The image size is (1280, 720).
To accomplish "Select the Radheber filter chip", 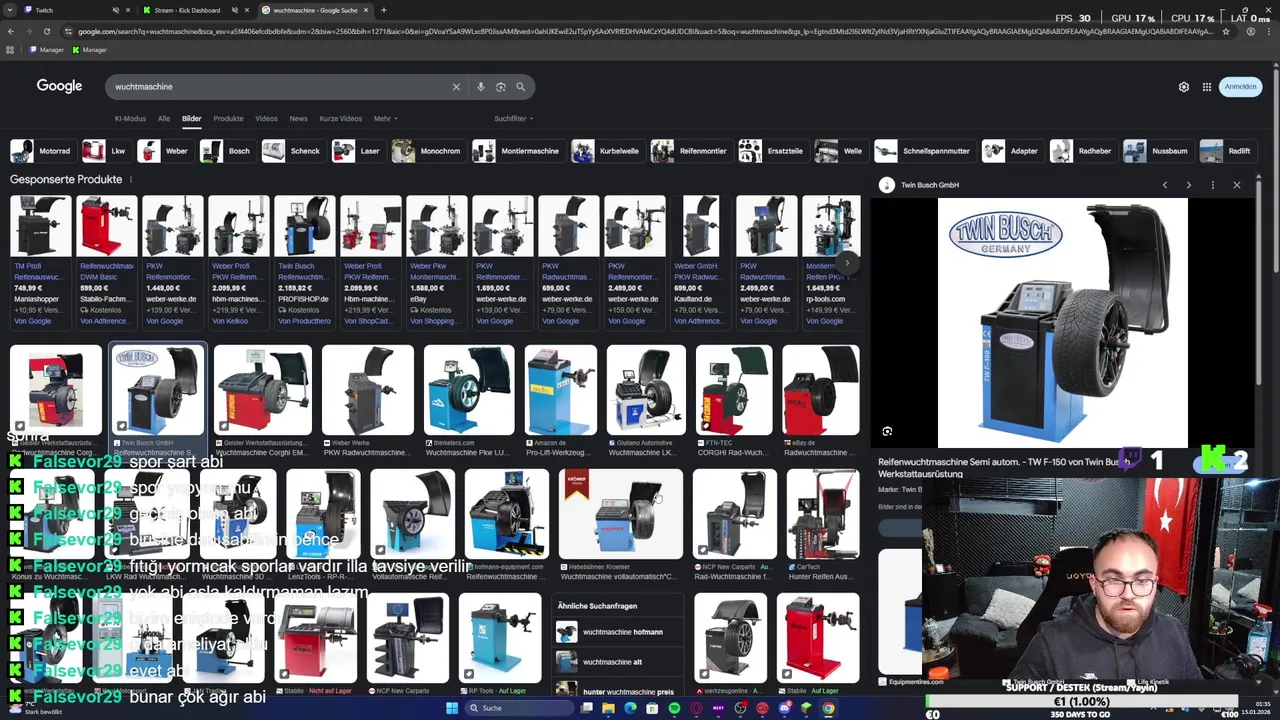I will 1082,151.
